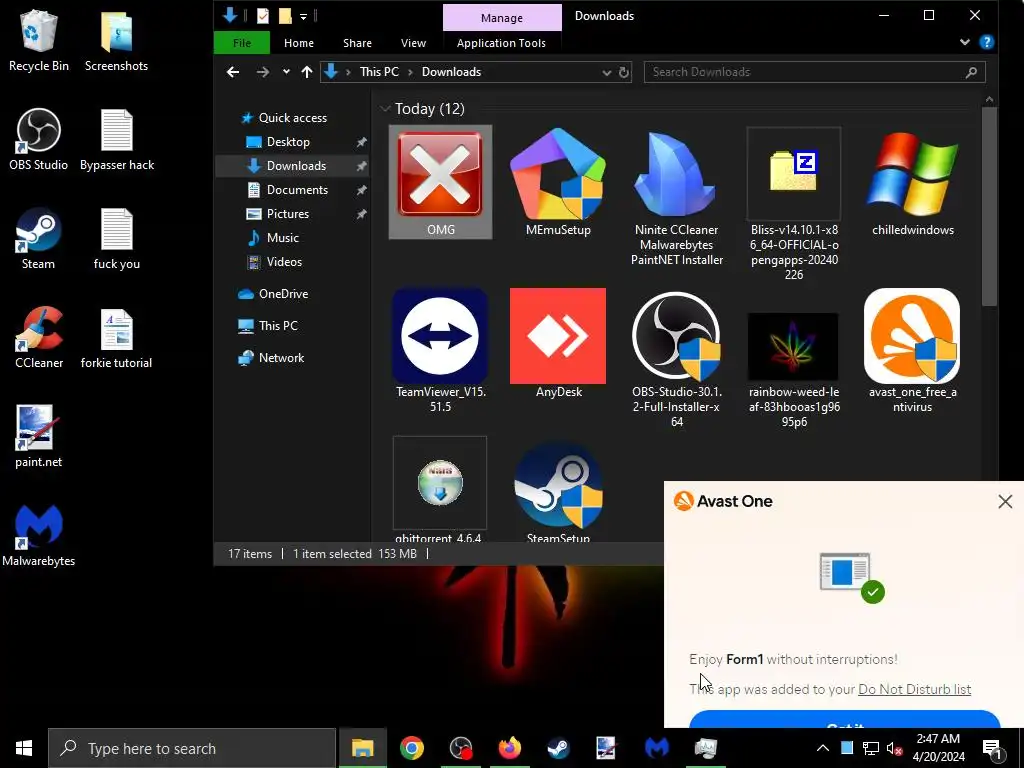This screenshot has height=768, width=1024.
Task: Go forward in File Explorer
Action: [x=263, y=72]
